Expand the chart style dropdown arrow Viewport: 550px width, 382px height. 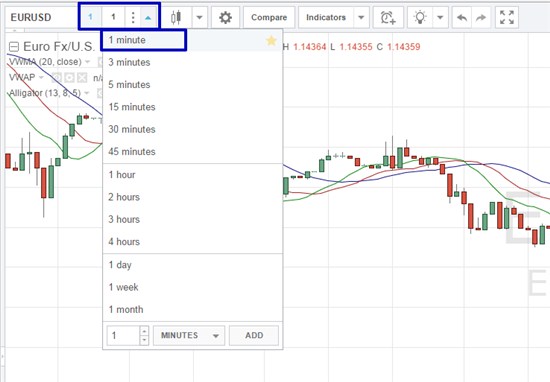coord(199,17)
